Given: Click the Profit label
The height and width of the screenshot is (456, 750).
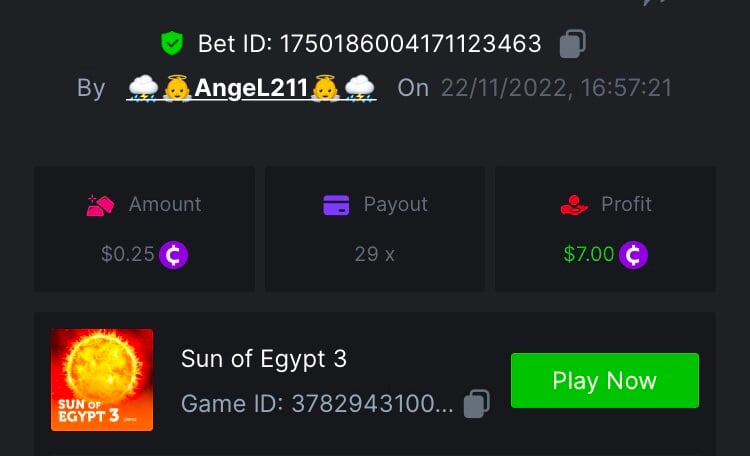Looking at the screenshot, I should pos(626,205).
